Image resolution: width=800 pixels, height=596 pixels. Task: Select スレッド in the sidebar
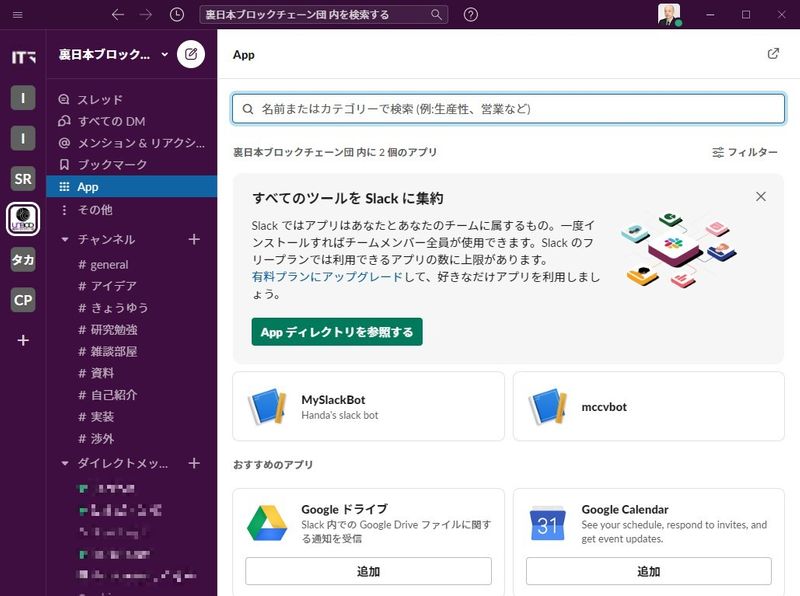coord(100,99)
